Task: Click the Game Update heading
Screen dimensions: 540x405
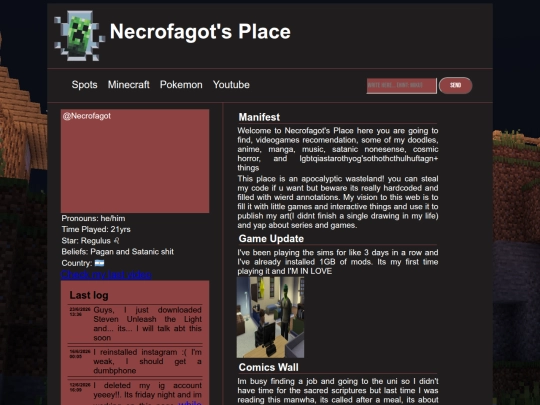Action: (271, 239)
